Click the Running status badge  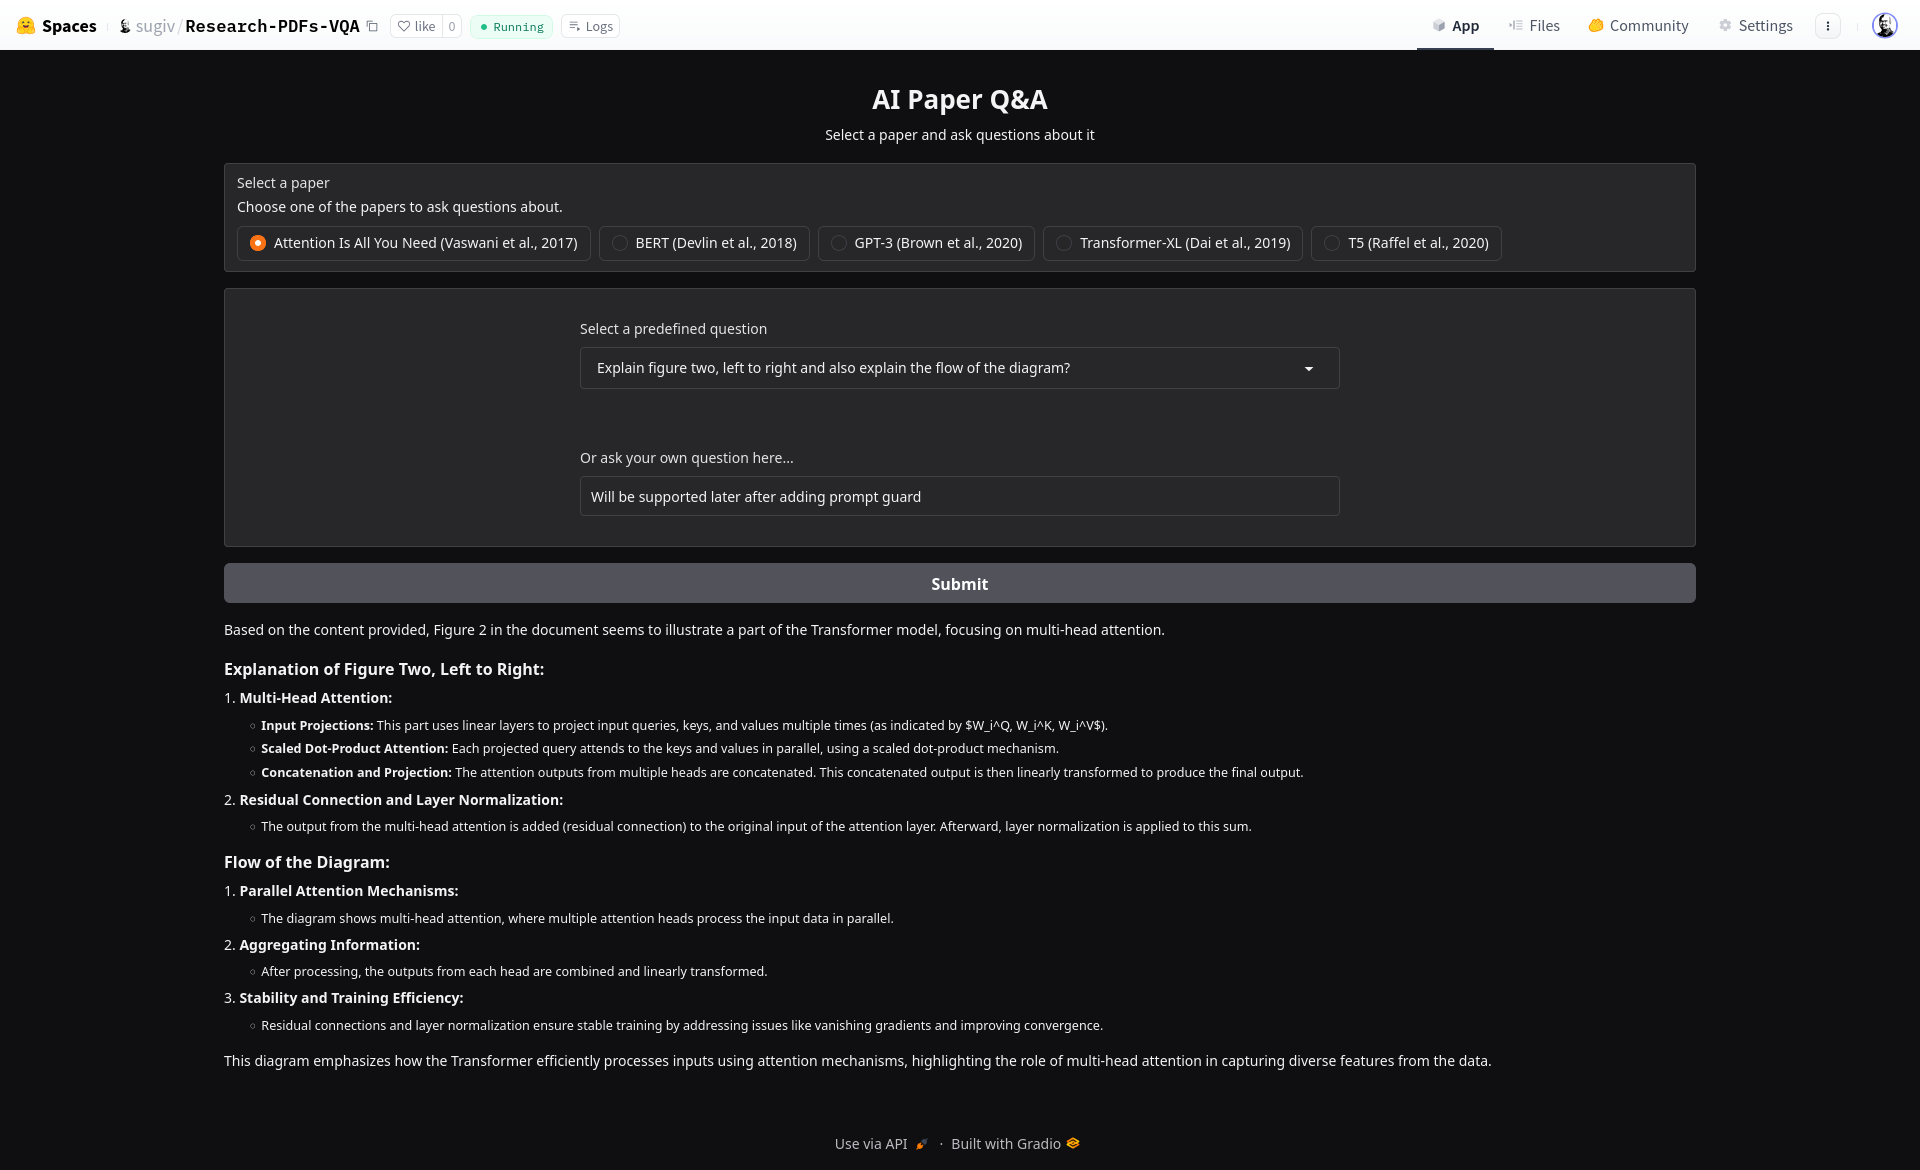(x=512, y=26)
